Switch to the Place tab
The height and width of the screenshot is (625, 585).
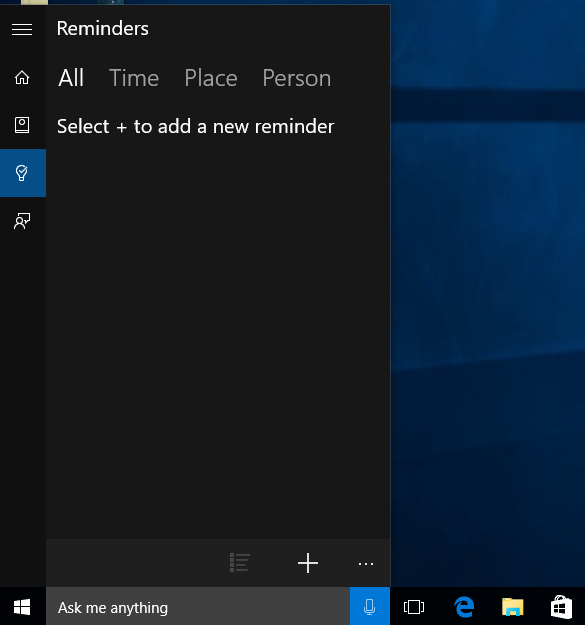211,78
